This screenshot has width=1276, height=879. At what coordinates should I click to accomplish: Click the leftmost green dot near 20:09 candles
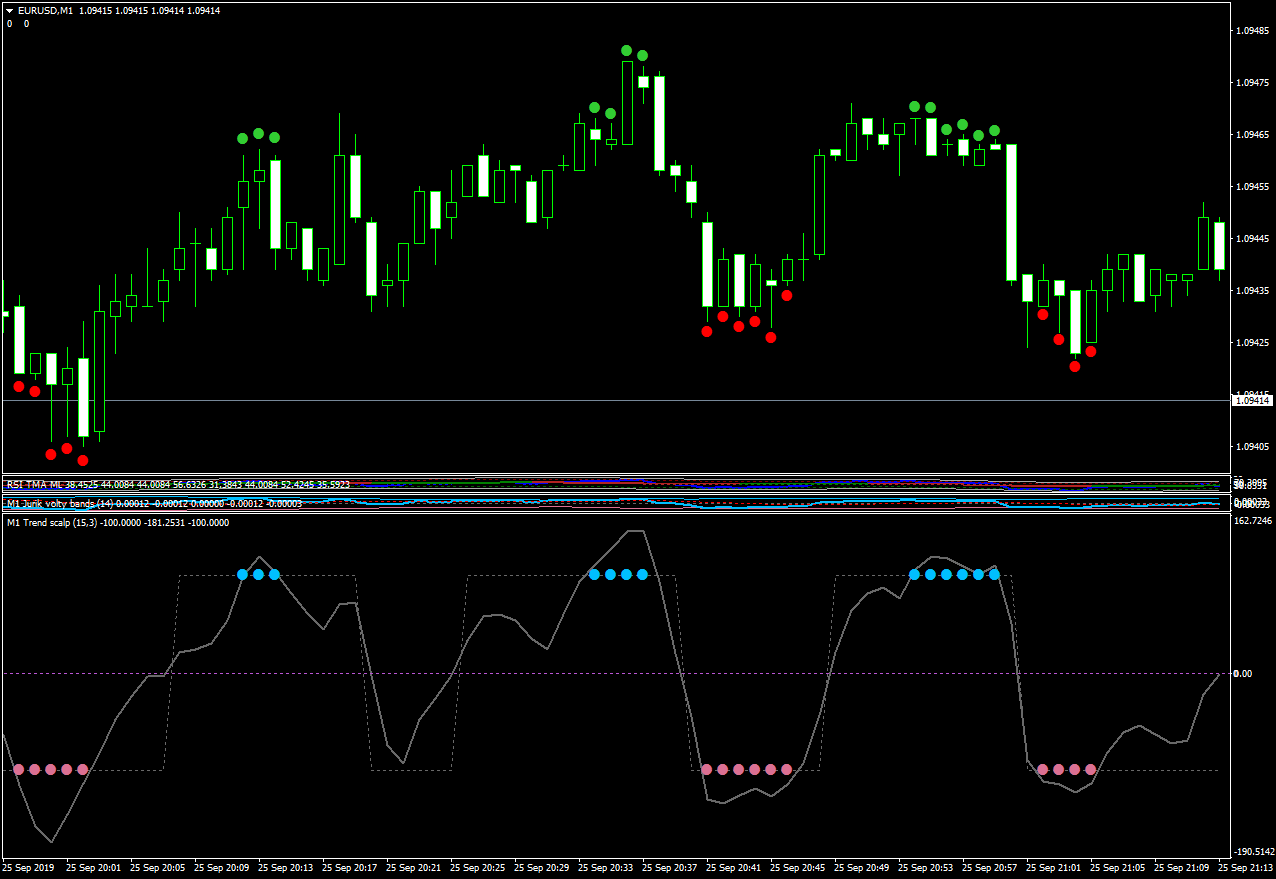click(x=243, y=139)
